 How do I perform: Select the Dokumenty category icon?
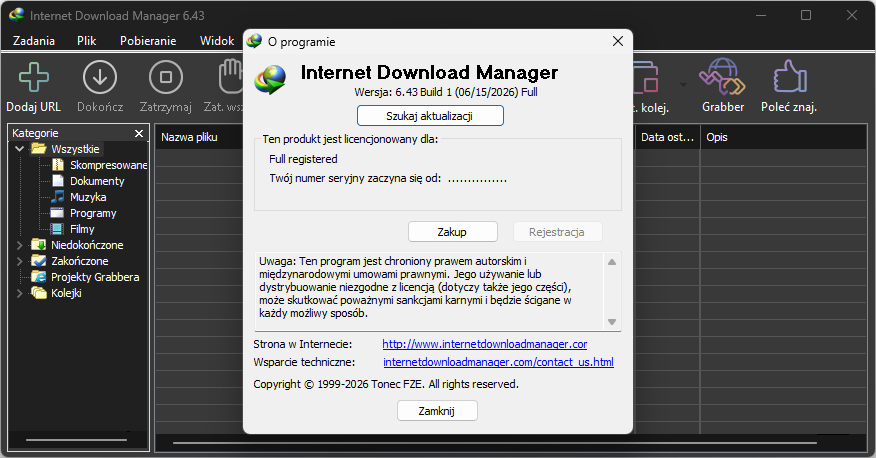[x=58, y=180]
